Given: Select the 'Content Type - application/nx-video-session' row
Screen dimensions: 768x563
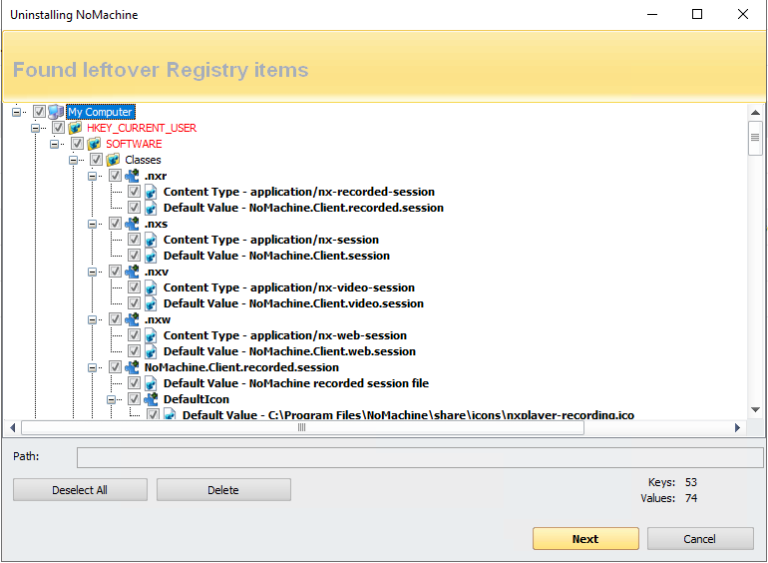Looking at the screenshot, I should tap(289, 288).
